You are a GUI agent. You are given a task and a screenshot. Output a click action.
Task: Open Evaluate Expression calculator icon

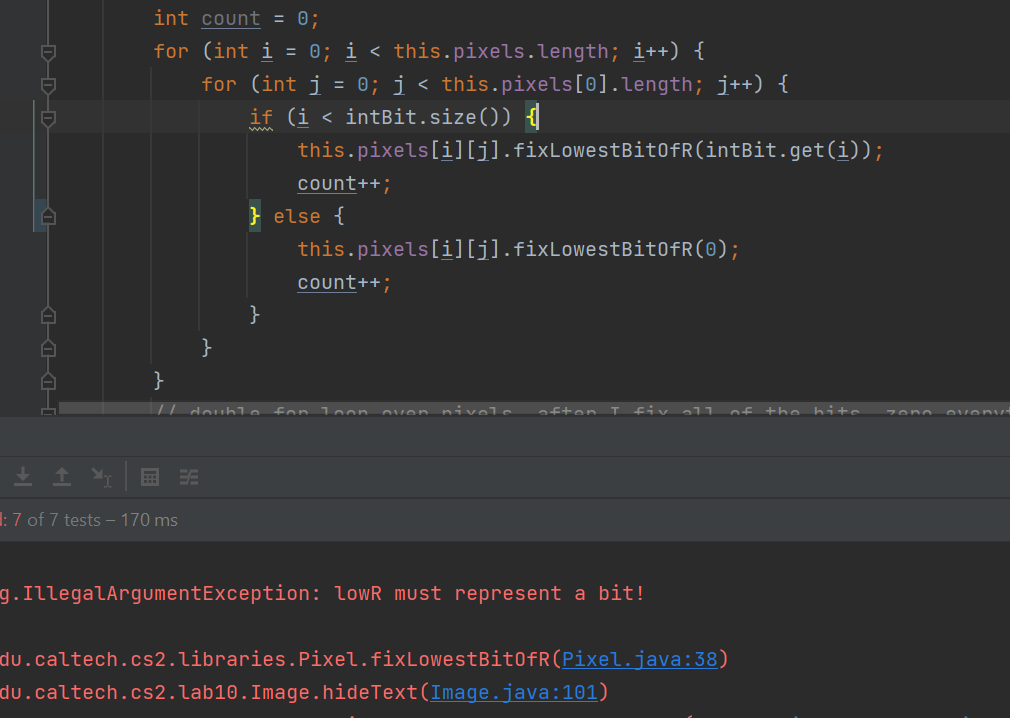[150, 477]
